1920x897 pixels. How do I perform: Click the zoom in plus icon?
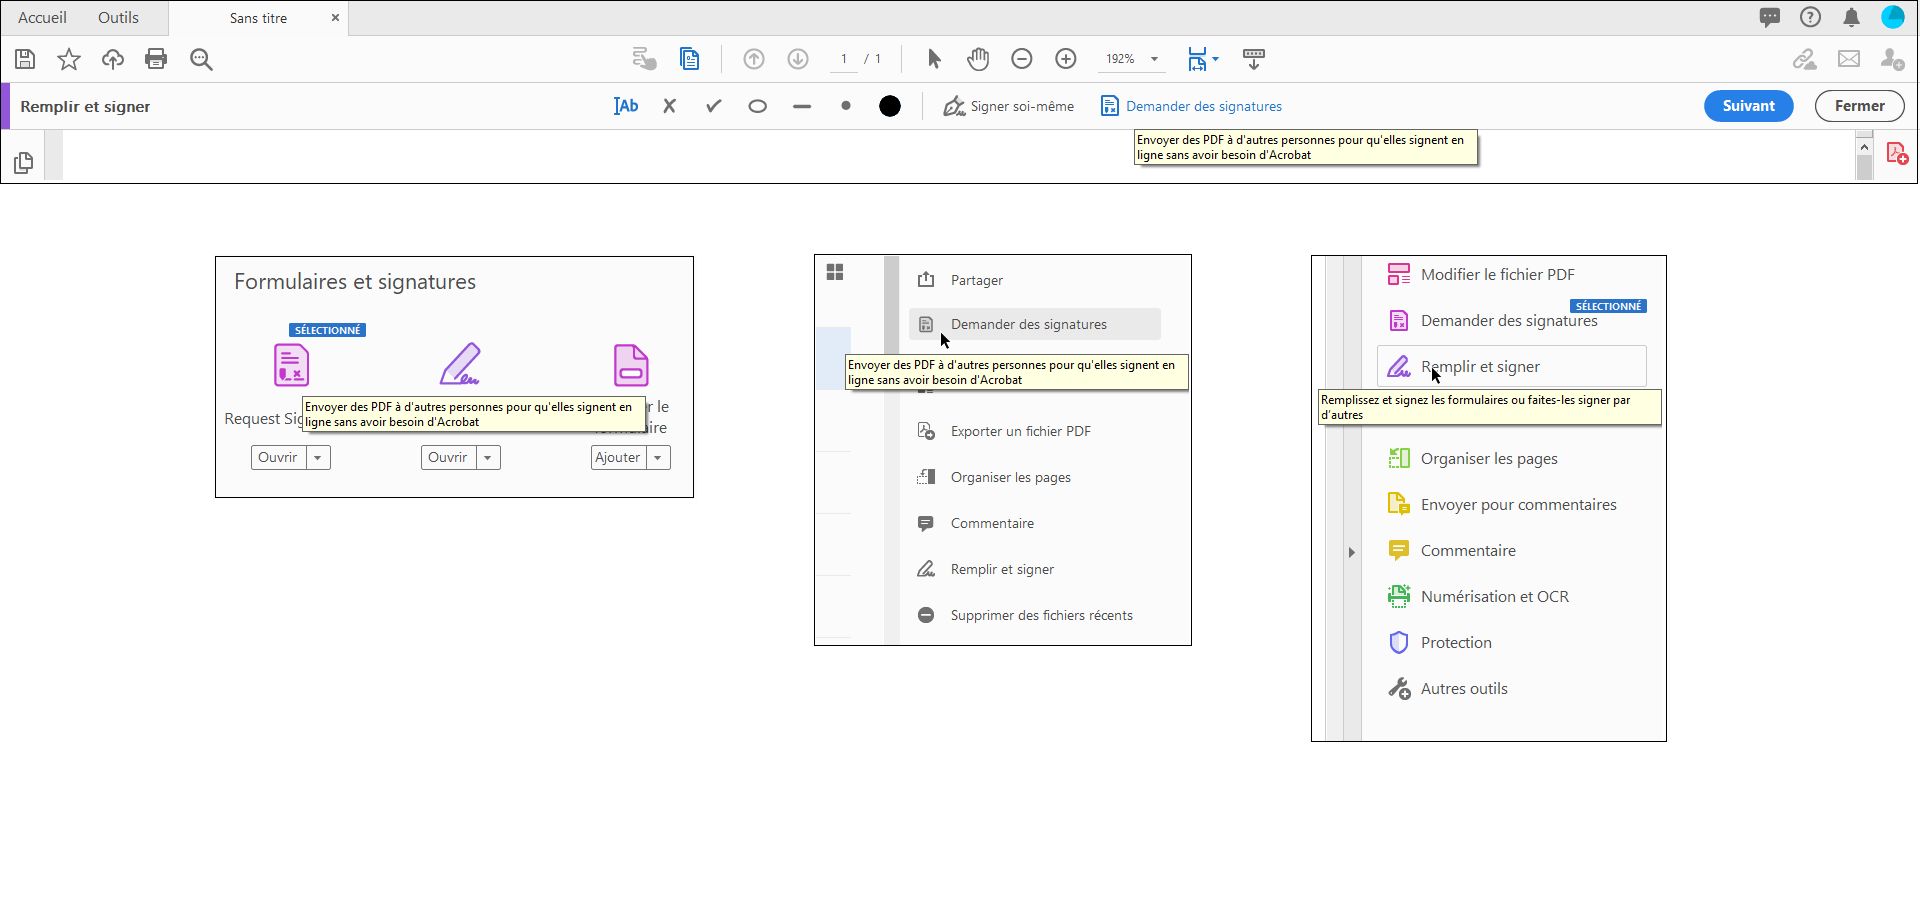pyautogui.click(x=1066, y=59)
